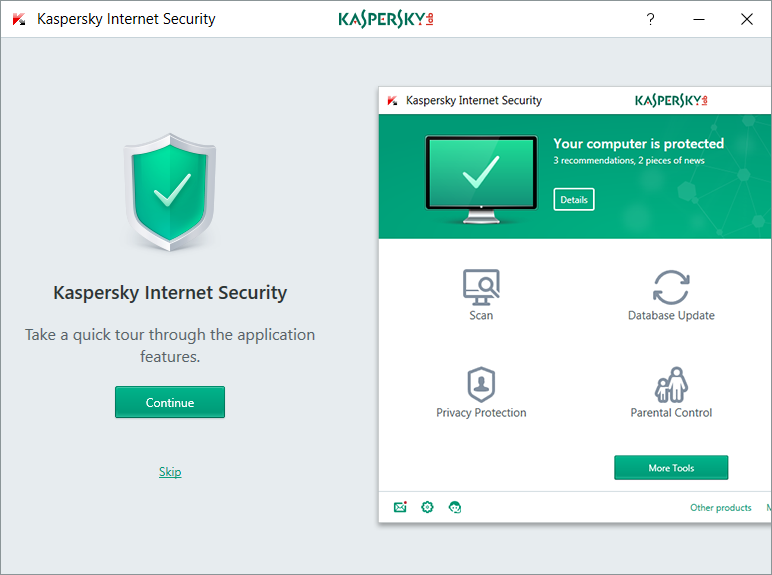Click the 'Kaspersky Internet Security' heading below shield
Viewport: 772px width, 575px height.
170,292
